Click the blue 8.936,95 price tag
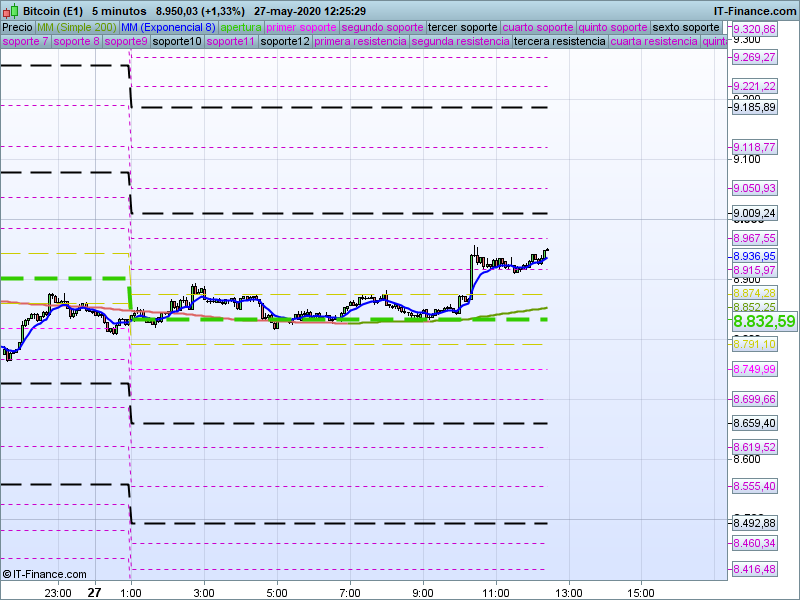 [754, 256]
